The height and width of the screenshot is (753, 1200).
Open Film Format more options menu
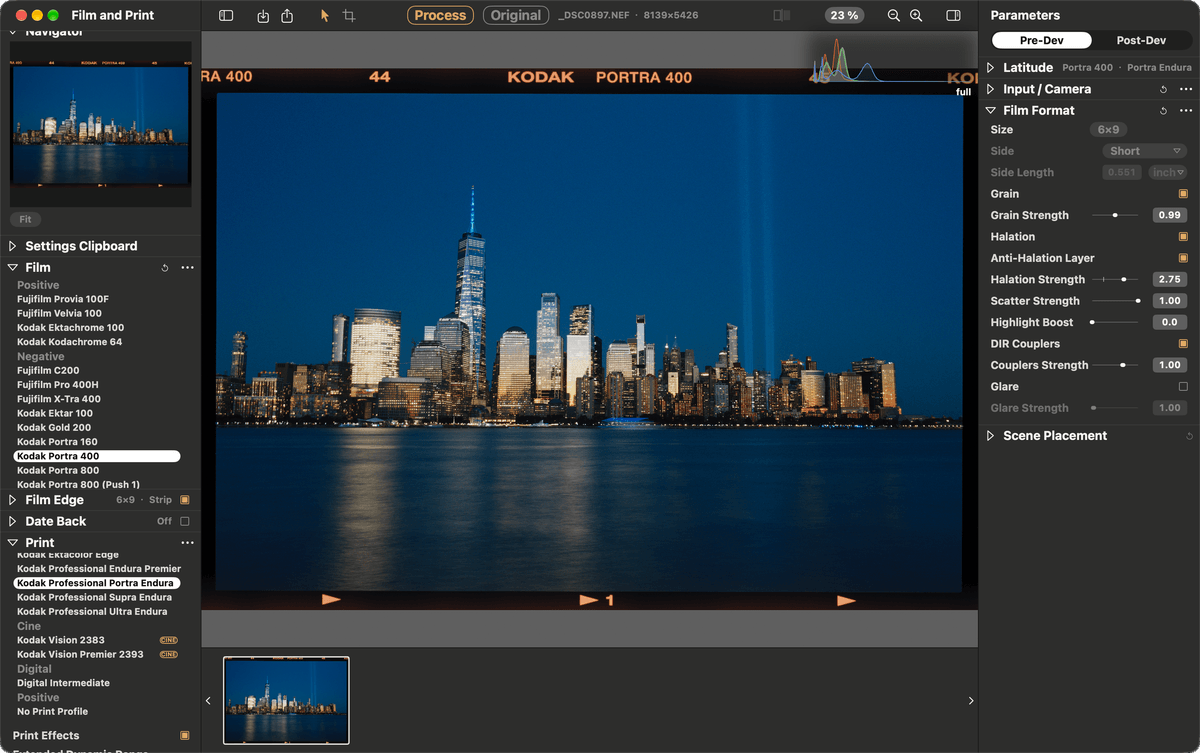tap(1185, 111)
